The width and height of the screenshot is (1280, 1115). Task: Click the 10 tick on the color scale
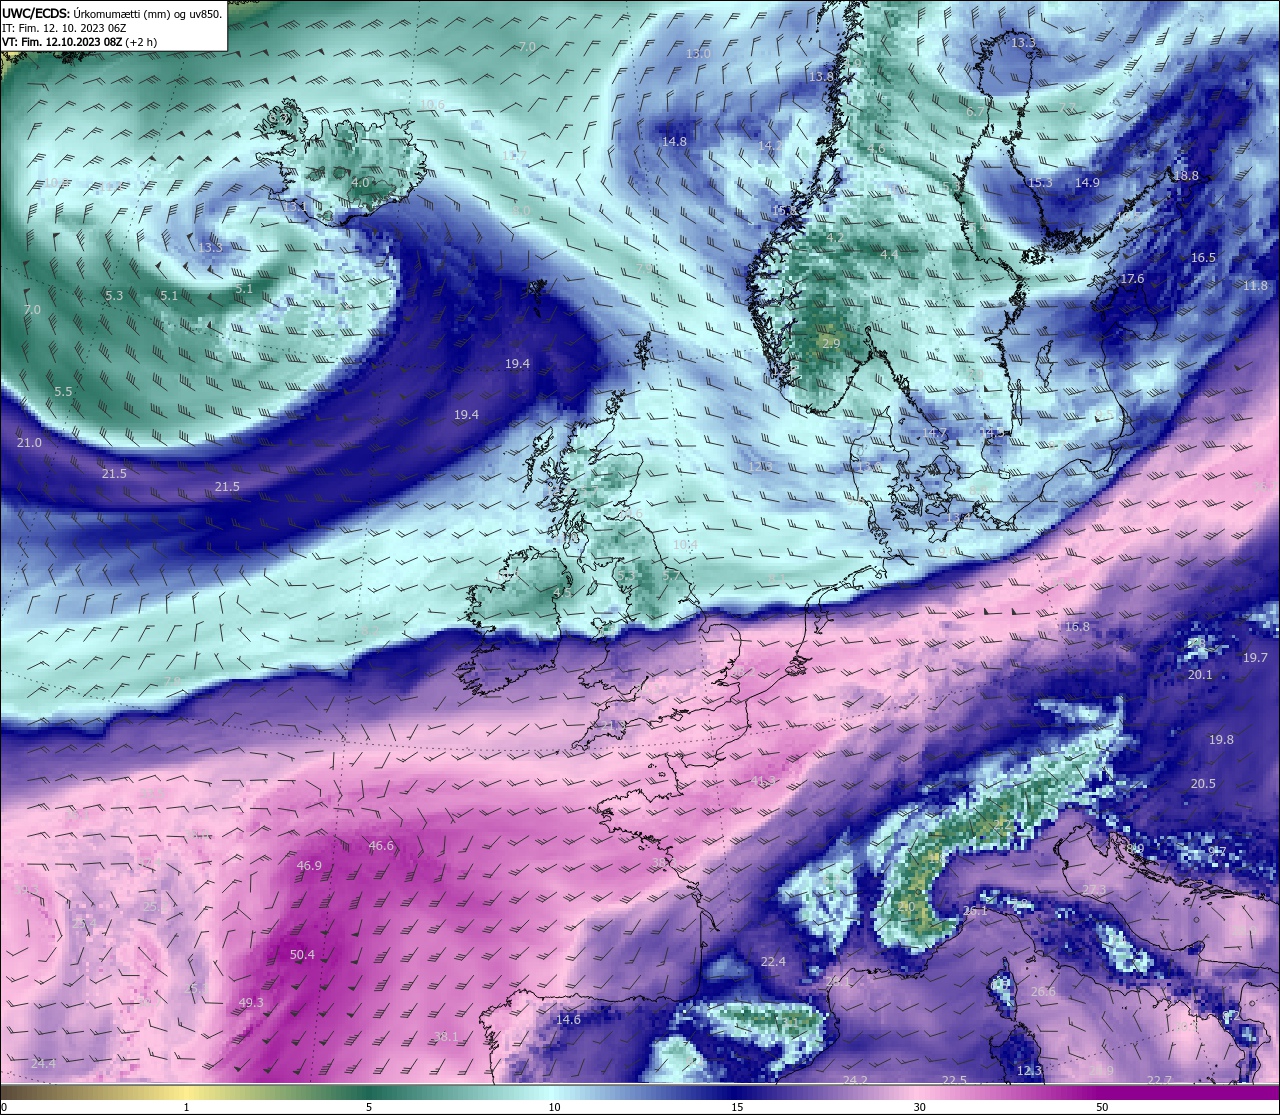coord(554,1107)
